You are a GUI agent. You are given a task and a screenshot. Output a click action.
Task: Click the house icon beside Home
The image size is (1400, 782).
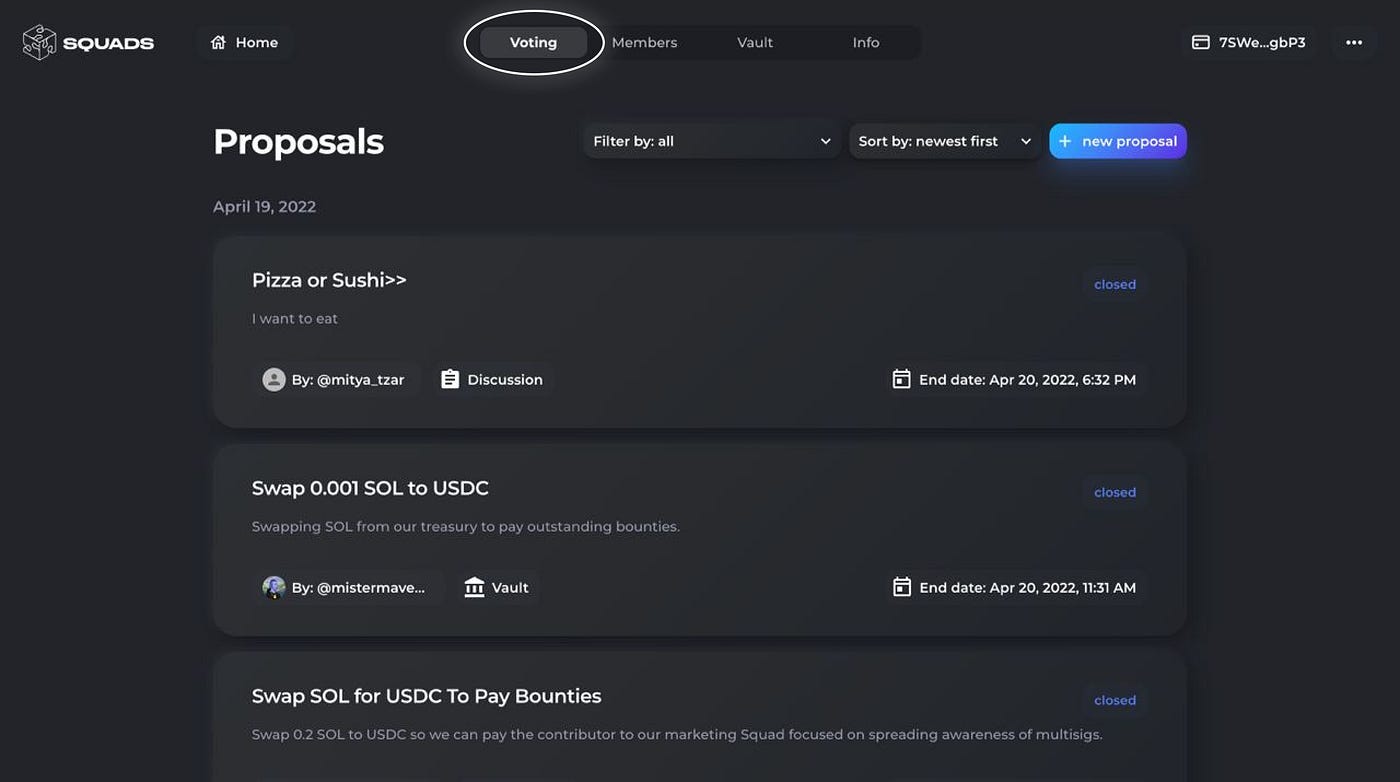pyautogui.click(x=218, y=42)
